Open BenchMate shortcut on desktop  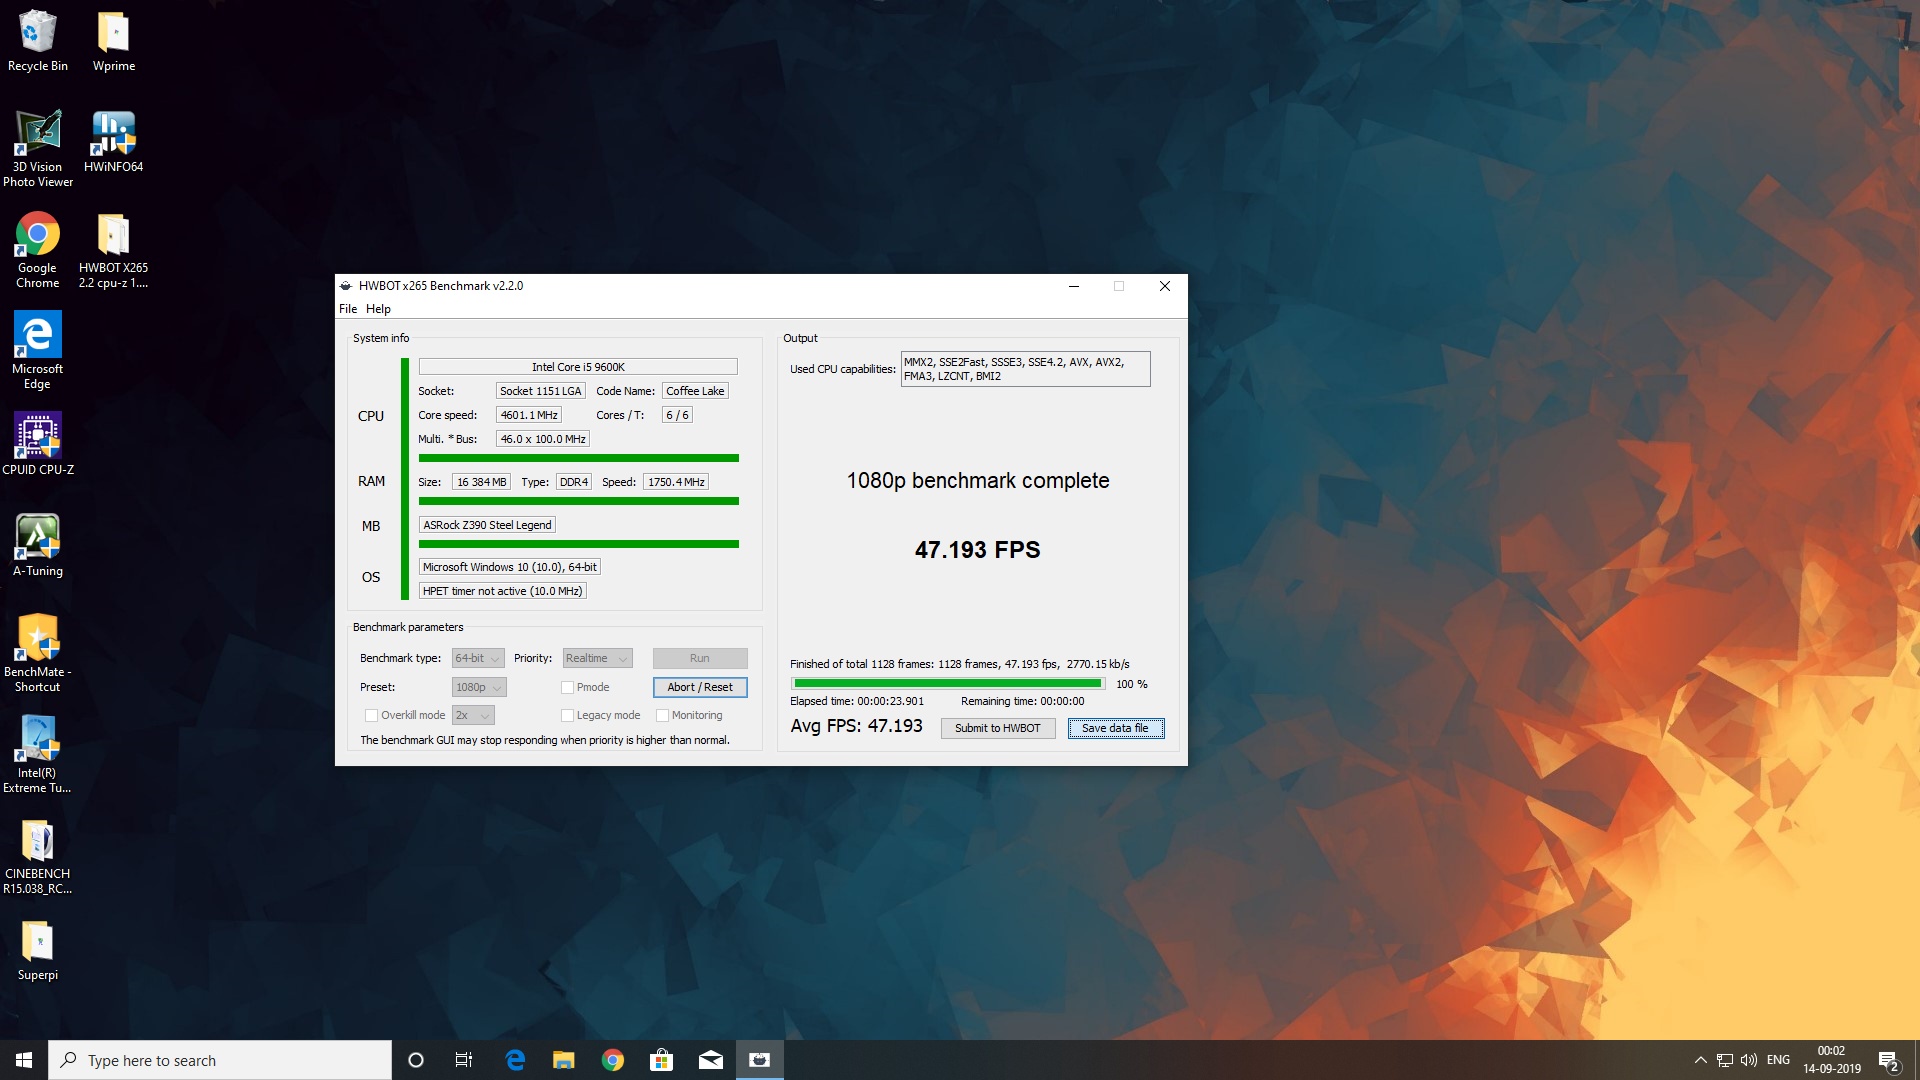(x=37, y=654)
